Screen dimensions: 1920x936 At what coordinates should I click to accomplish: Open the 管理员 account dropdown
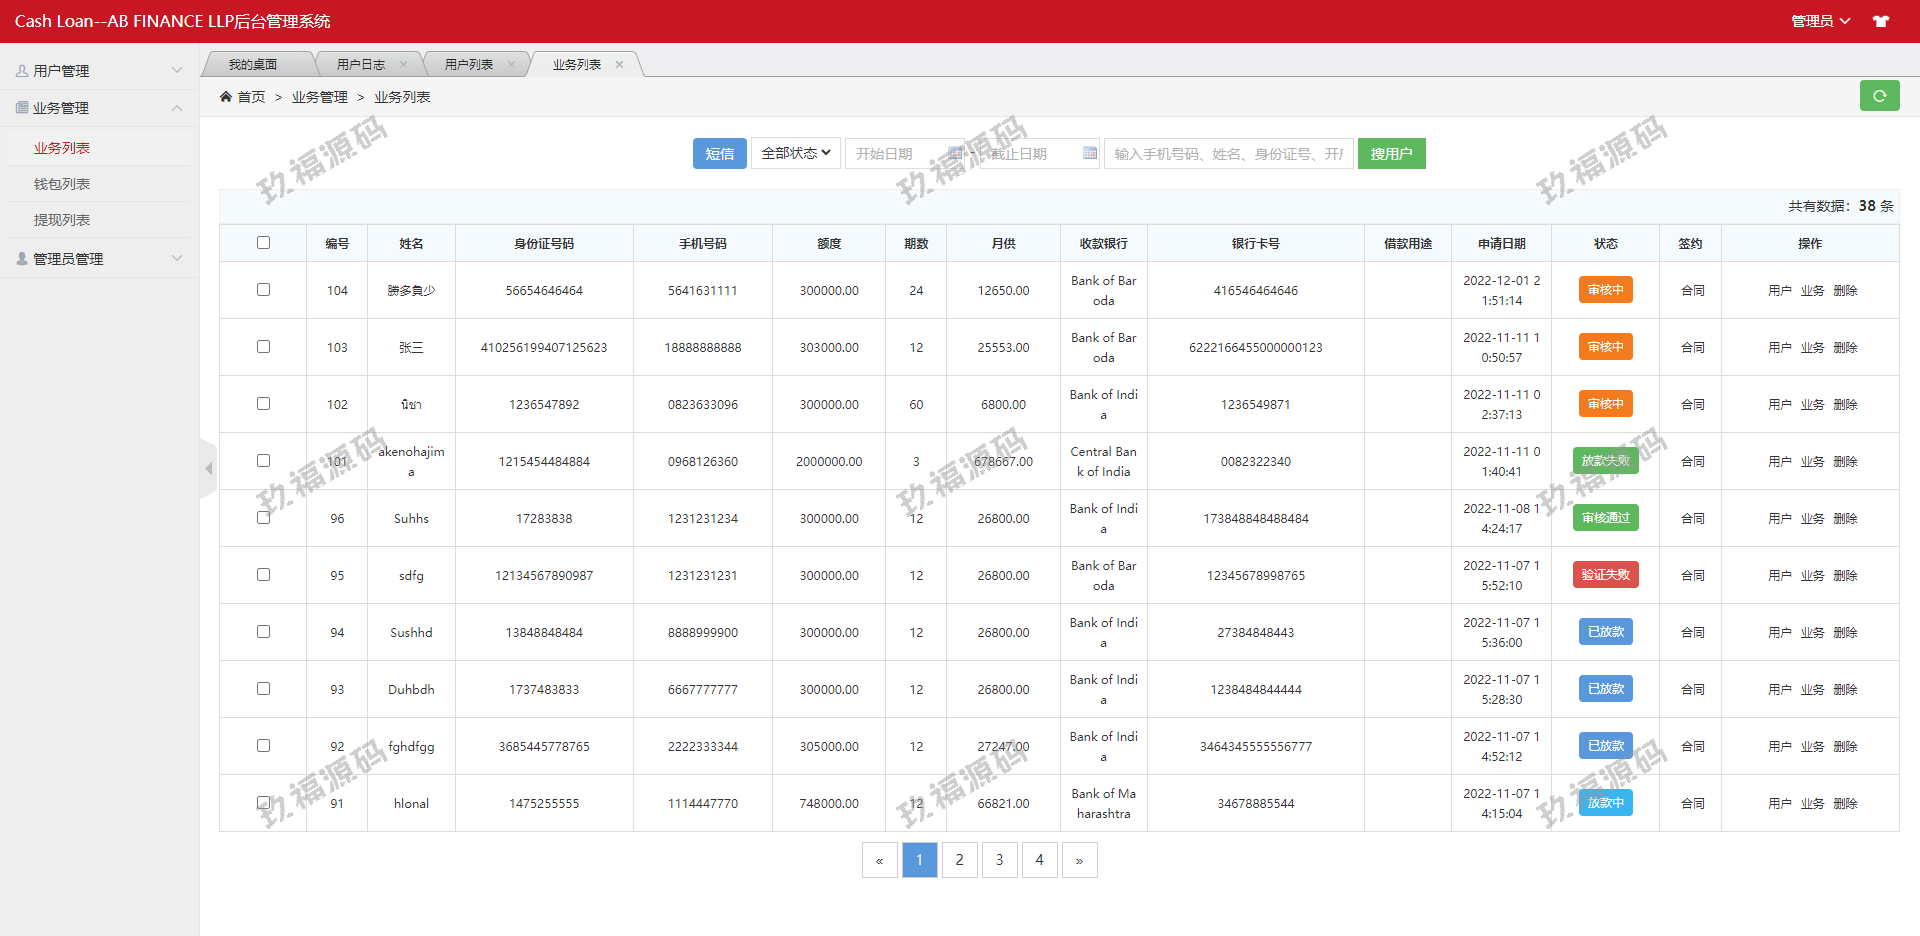click(1820, 21)
